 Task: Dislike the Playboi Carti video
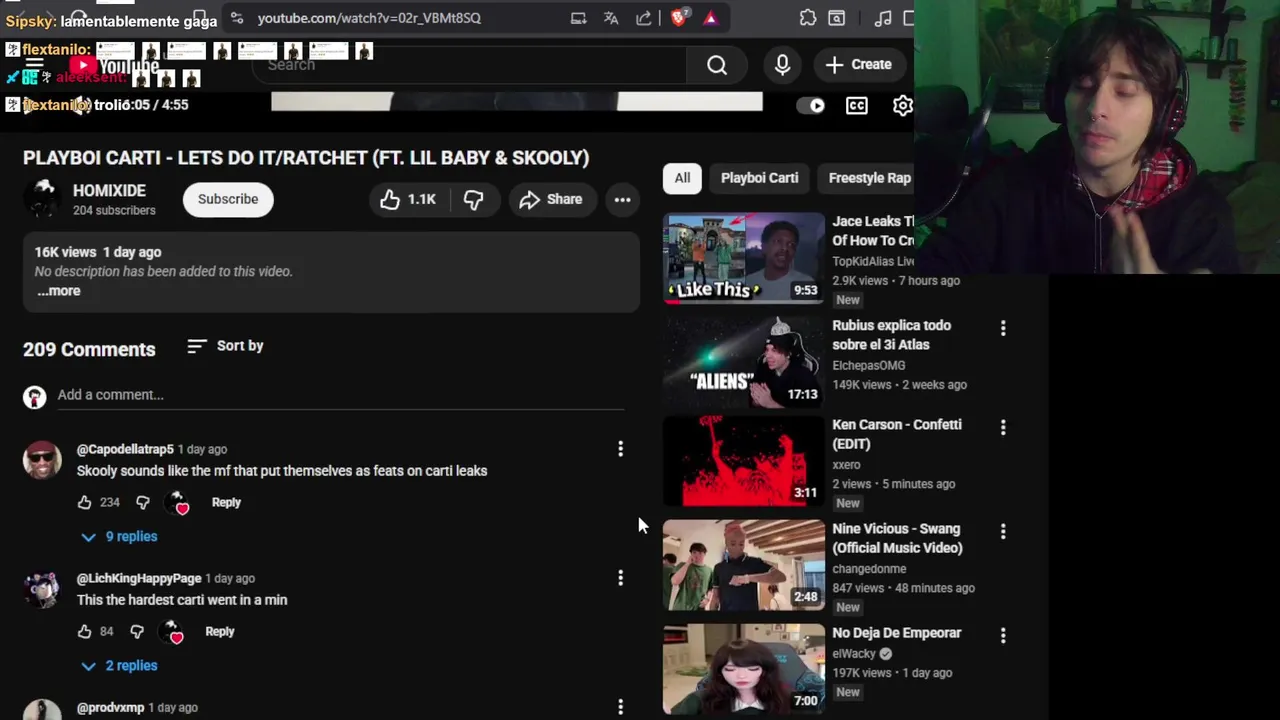point(473,199)
